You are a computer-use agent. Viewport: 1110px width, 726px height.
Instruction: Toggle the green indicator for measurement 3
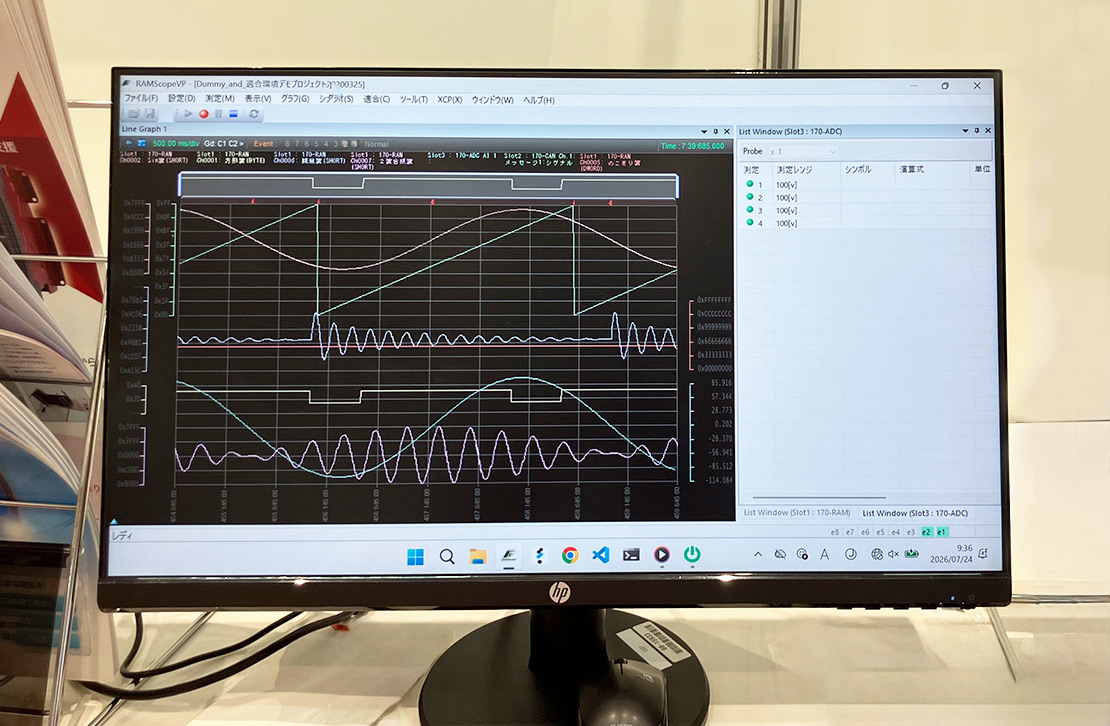(750, 210)
